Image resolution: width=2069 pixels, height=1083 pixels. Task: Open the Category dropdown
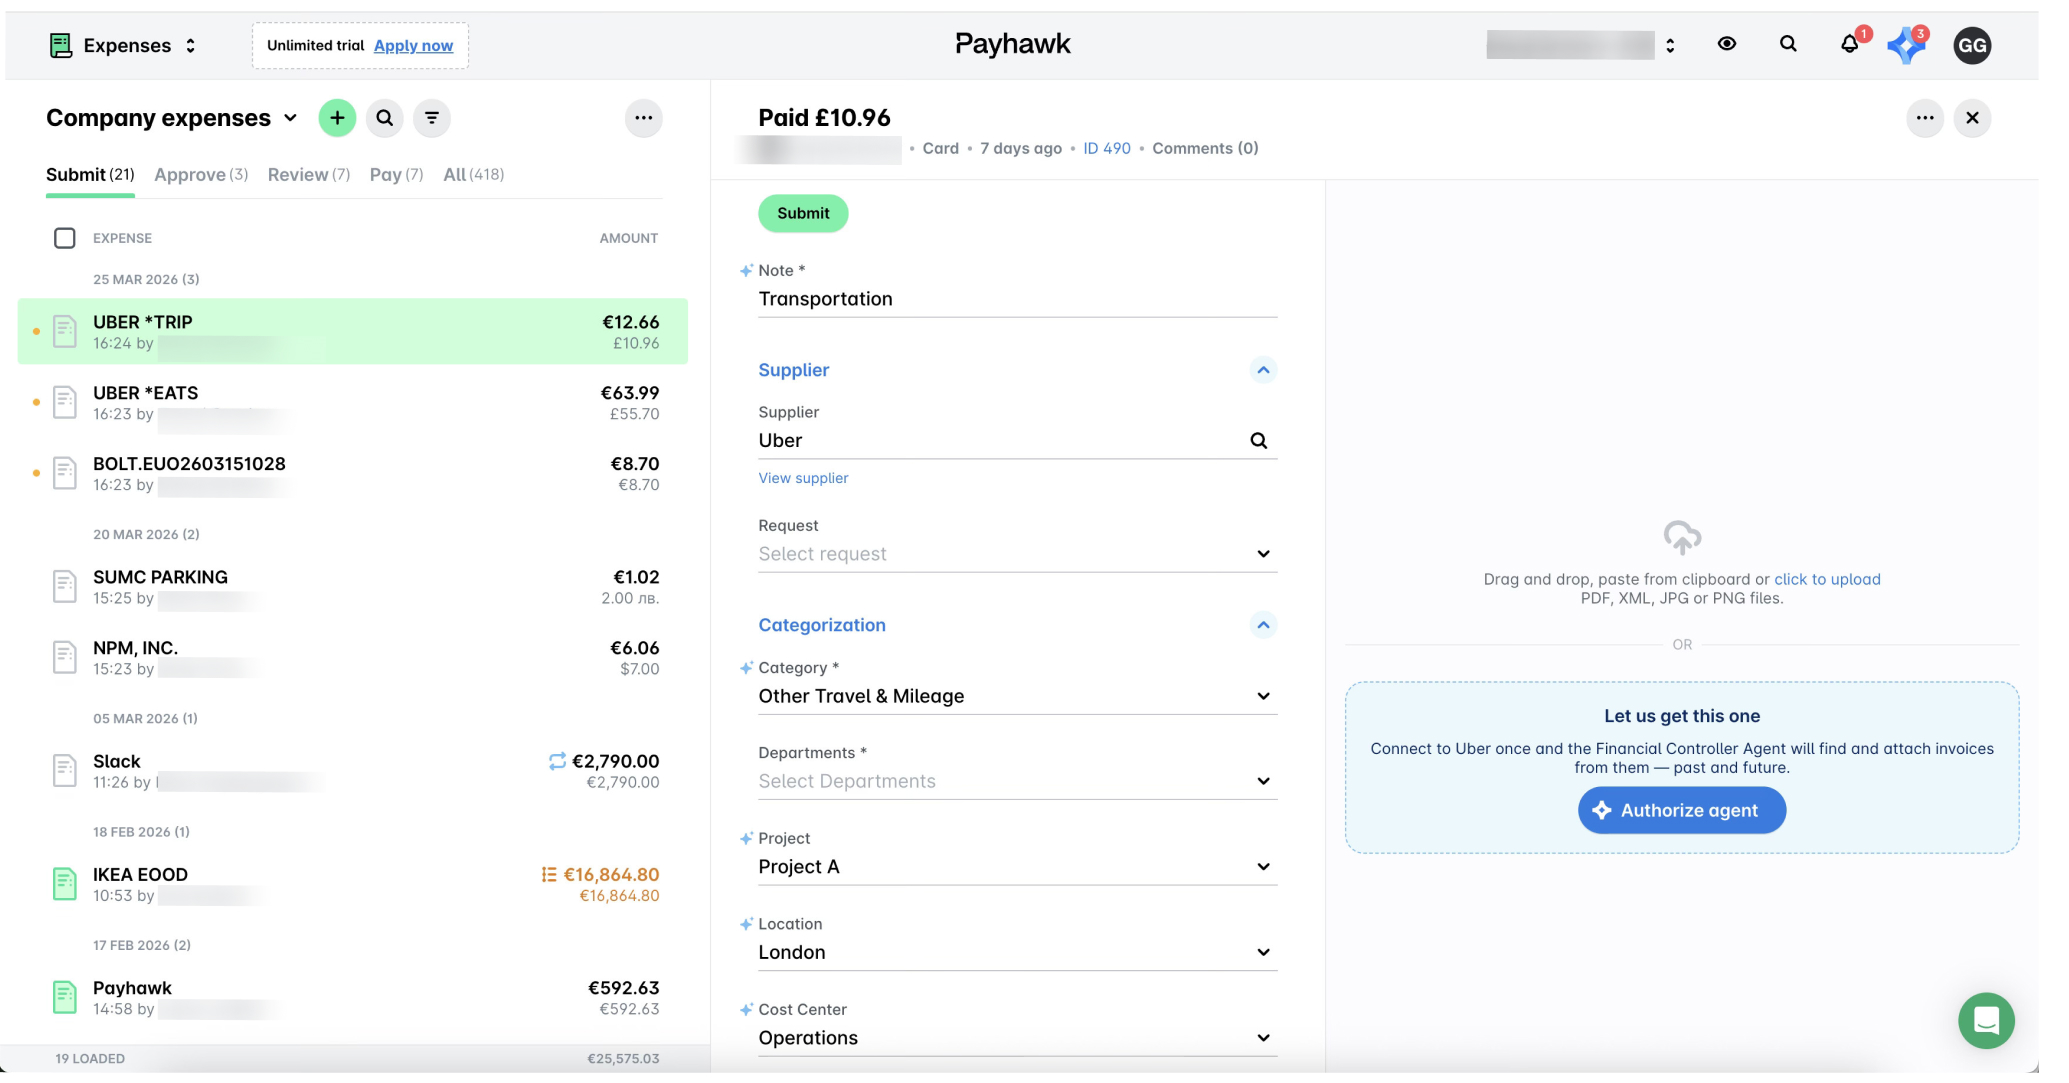click(1017, 696)
